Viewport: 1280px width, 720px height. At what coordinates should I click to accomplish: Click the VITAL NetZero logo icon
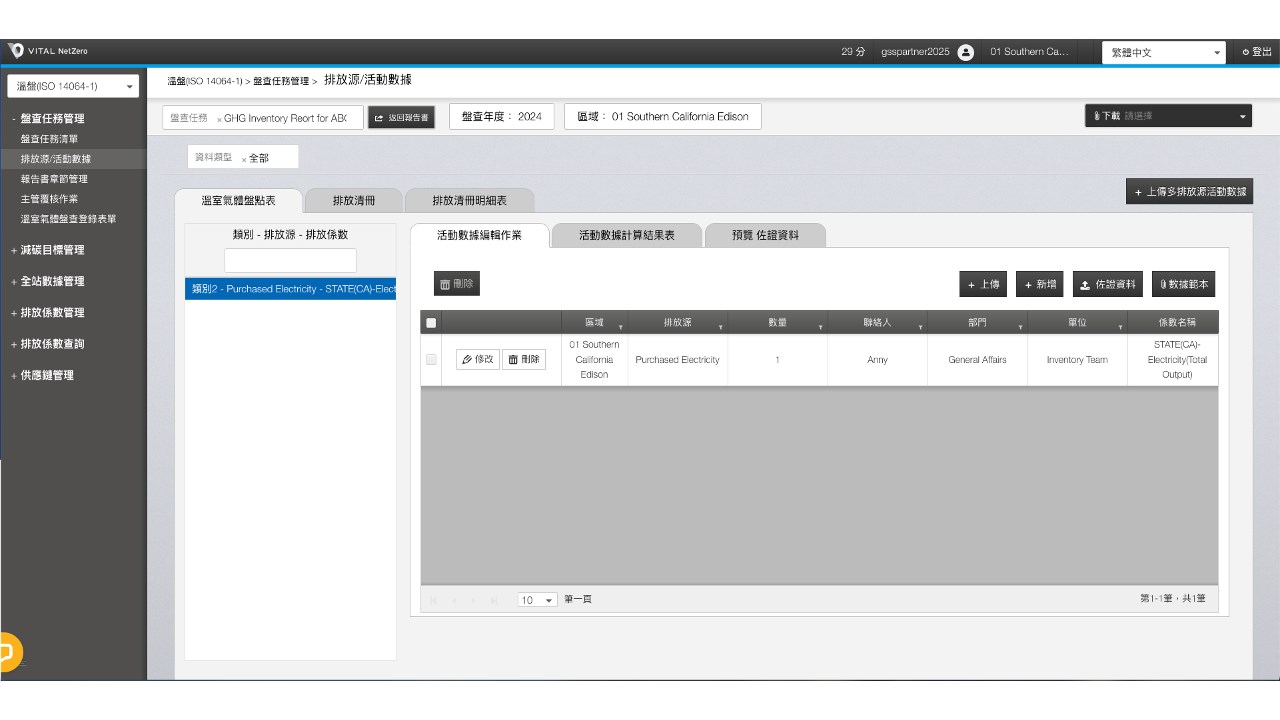coord(16,51)
